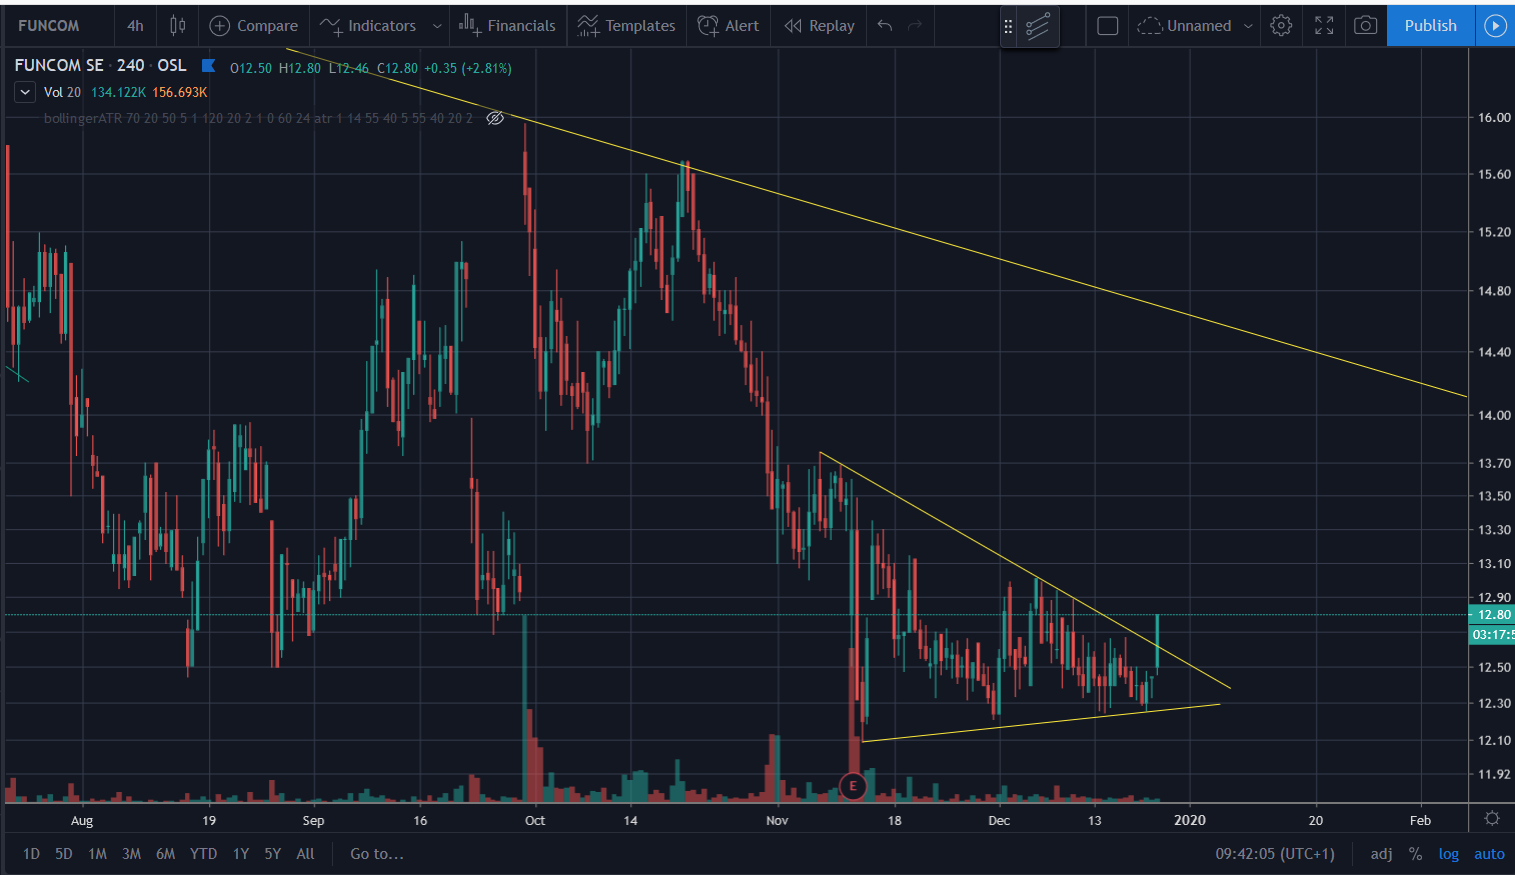Select the 5D time range
This screenshot has width=1515, height=875.
pos(64,853)
